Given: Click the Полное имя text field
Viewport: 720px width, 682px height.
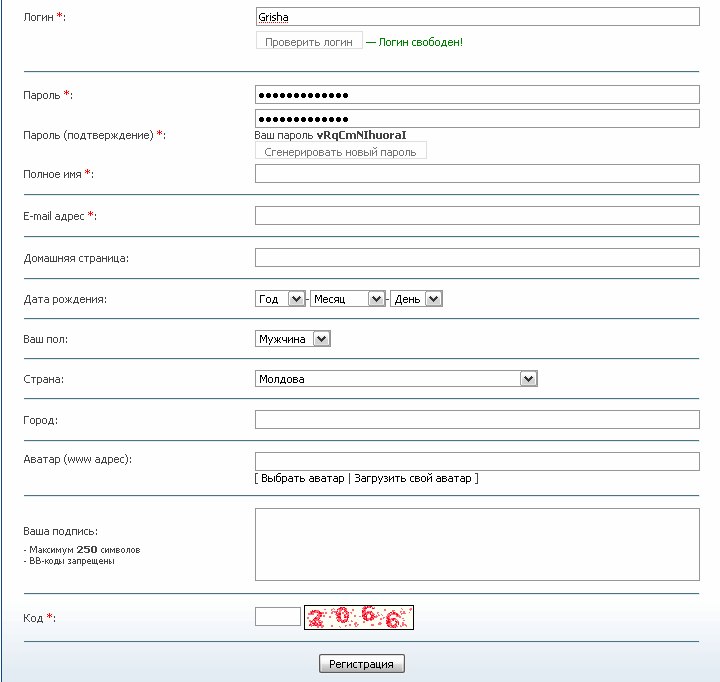Looking at the screenshot, I should pos(477,174).
